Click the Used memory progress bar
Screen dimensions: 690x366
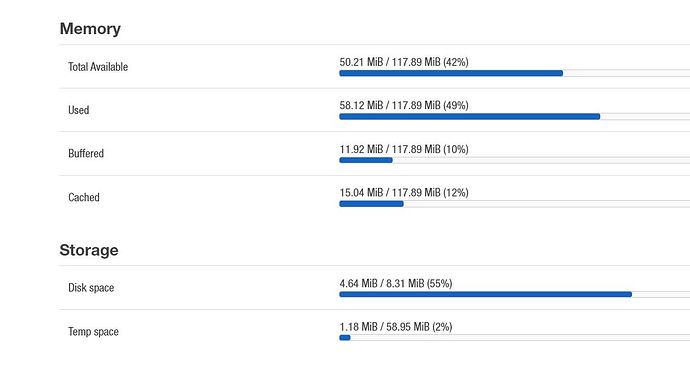pyautogui.click(x=514, y=117)
